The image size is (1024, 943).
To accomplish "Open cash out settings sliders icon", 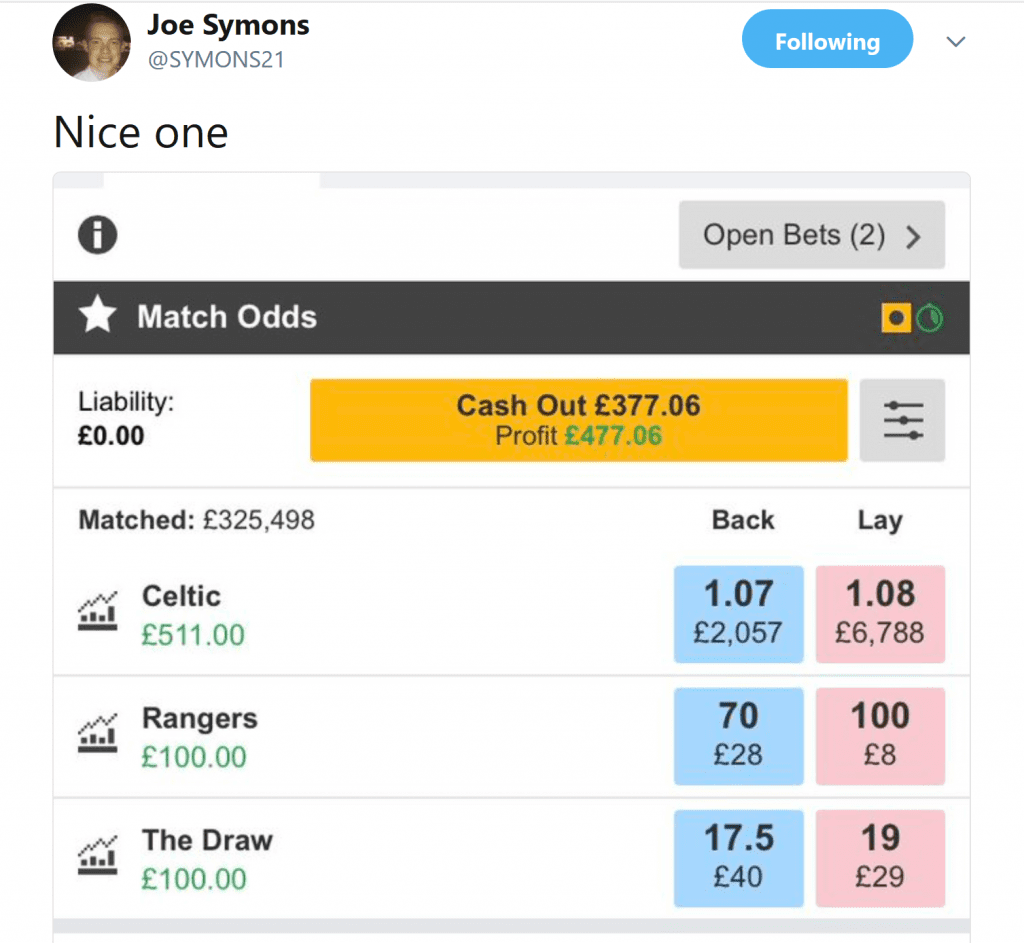I will 902,420.
